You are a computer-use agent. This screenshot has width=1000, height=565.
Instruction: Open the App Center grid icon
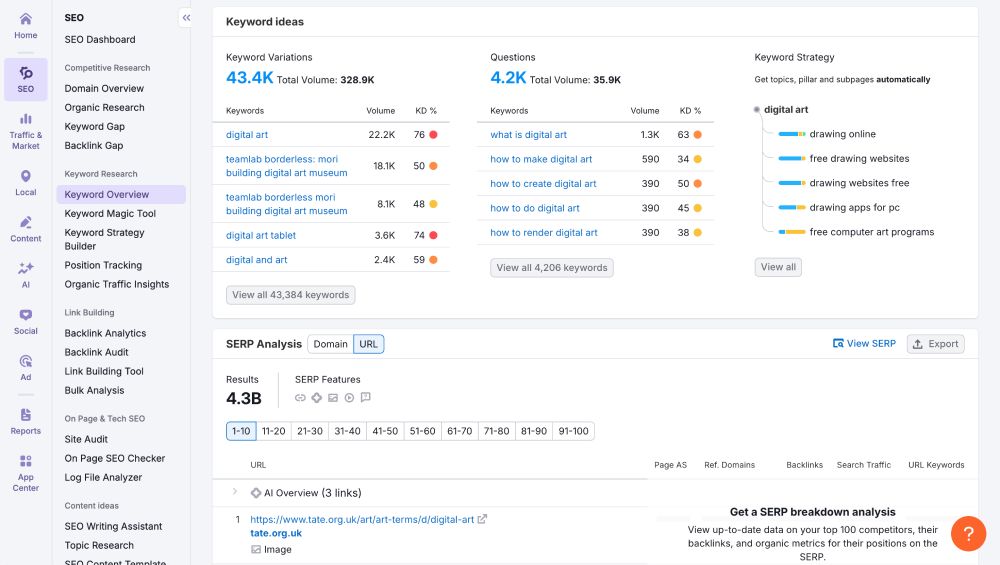click(26, 461)
